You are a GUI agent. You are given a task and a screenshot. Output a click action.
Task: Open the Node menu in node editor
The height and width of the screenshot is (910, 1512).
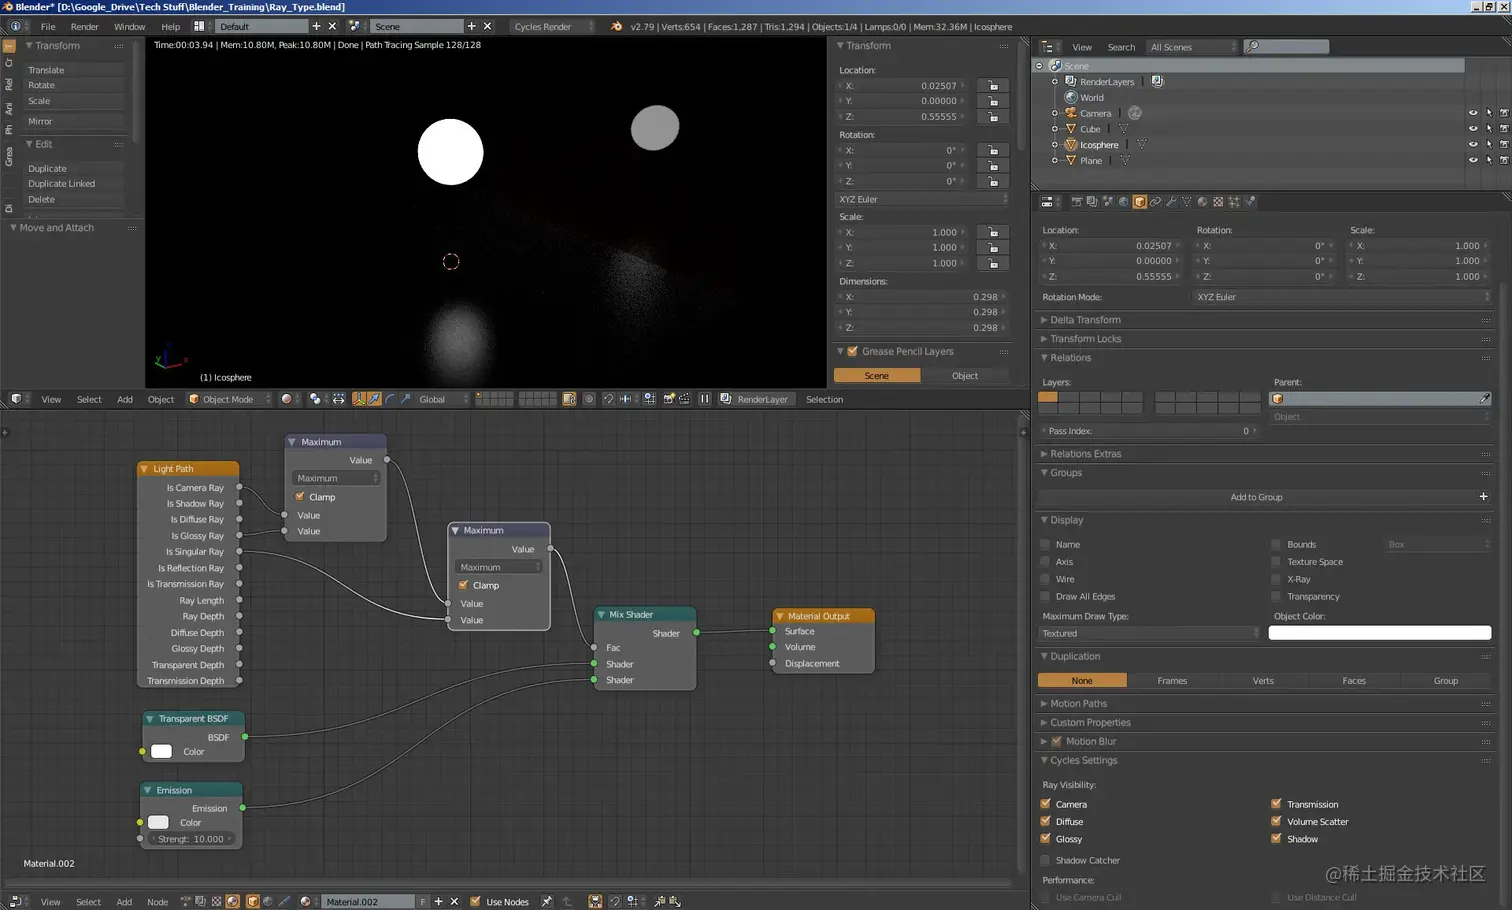(x=157, y=901)
